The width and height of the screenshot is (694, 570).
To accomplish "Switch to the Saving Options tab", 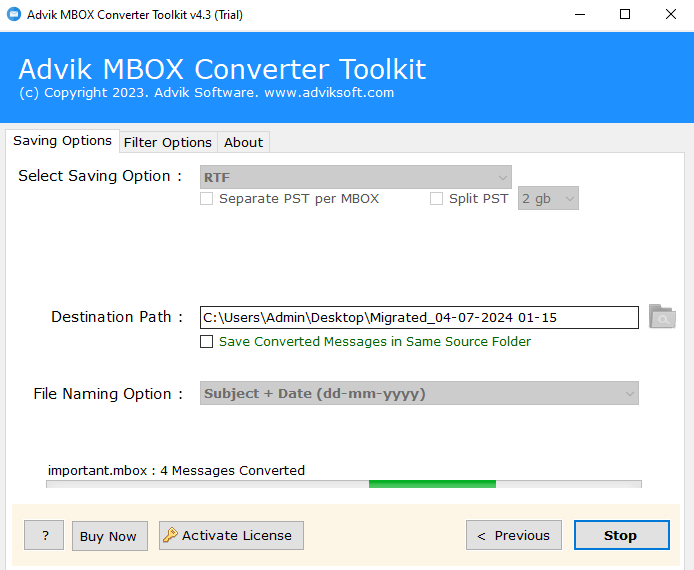I will tap(62, 141).
